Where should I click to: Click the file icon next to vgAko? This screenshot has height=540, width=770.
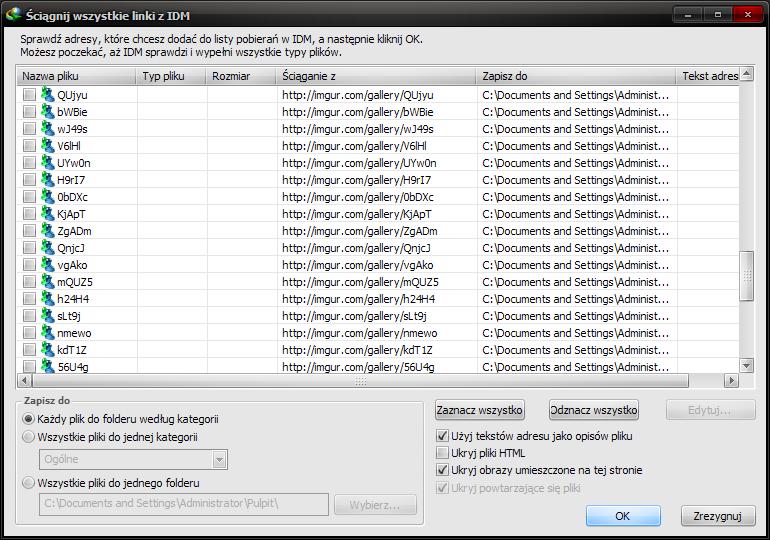(48, 265)
